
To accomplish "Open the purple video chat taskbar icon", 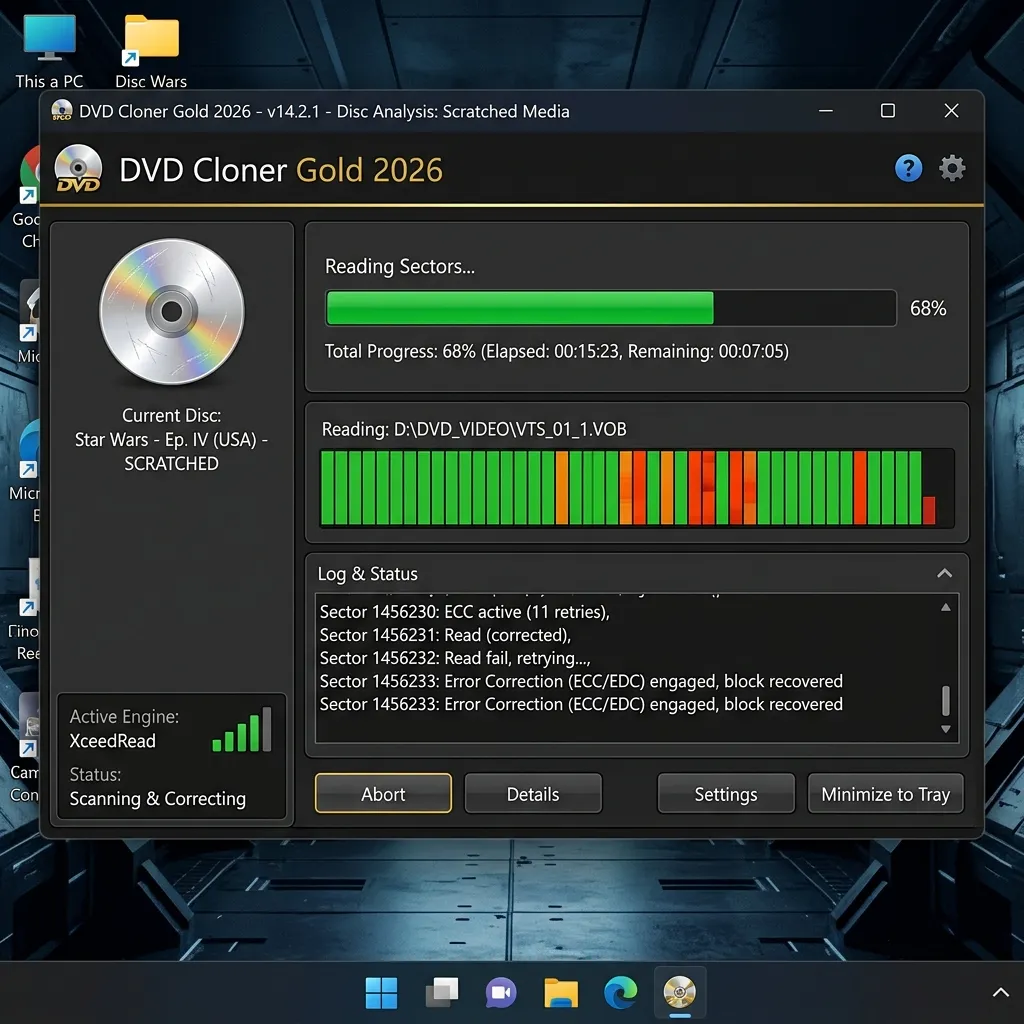I will tap(501, 993).
